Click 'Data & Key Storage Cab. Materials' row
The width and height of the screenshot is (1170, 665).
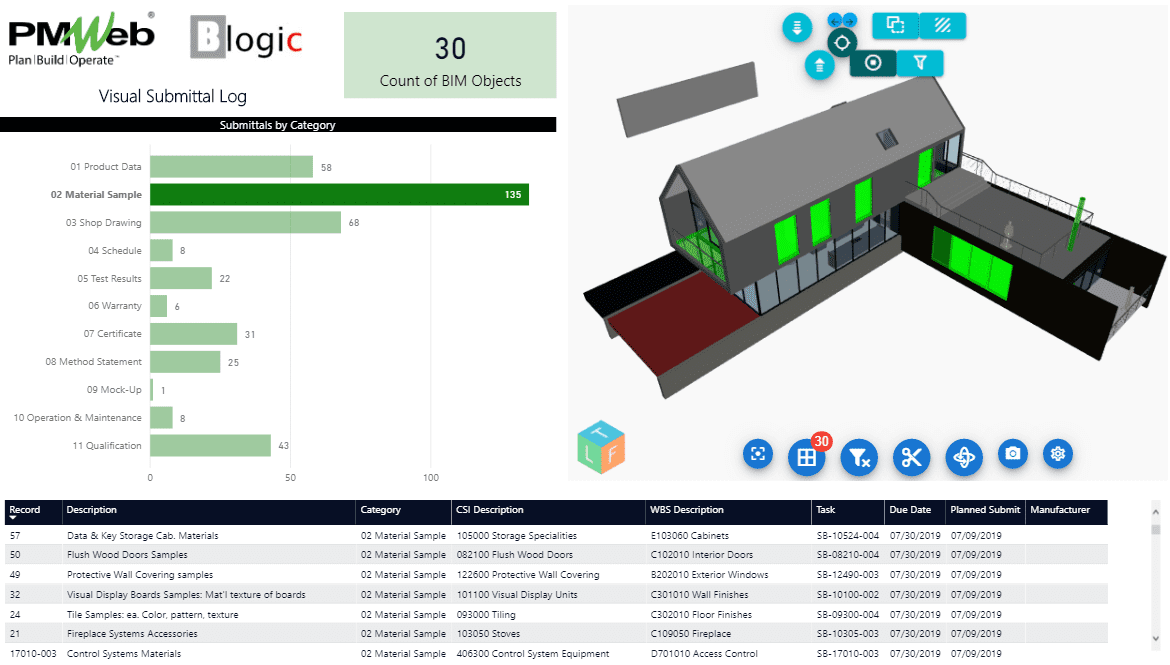click(x=556, y=535)
